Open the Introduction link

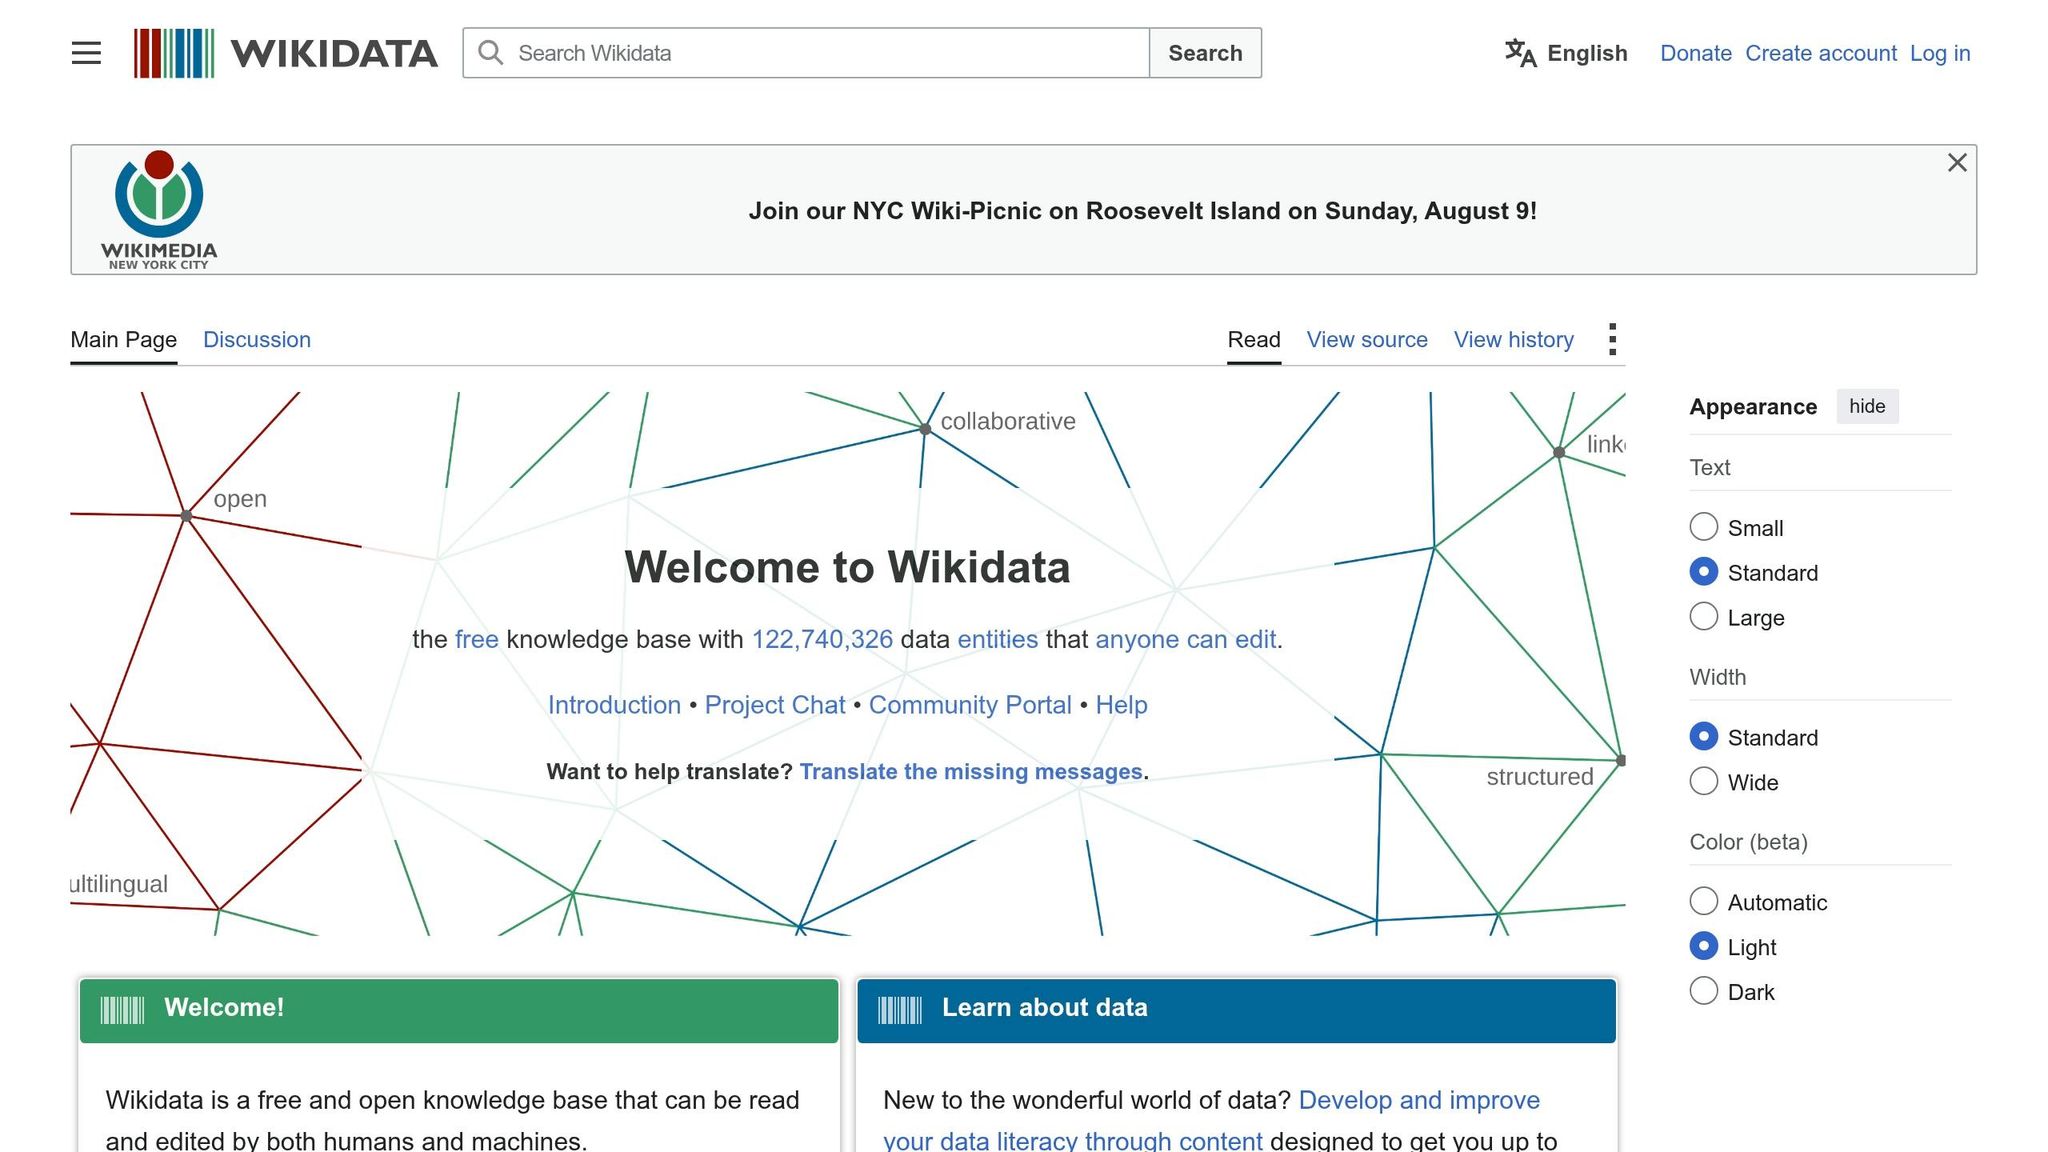(x=614, y=705)
